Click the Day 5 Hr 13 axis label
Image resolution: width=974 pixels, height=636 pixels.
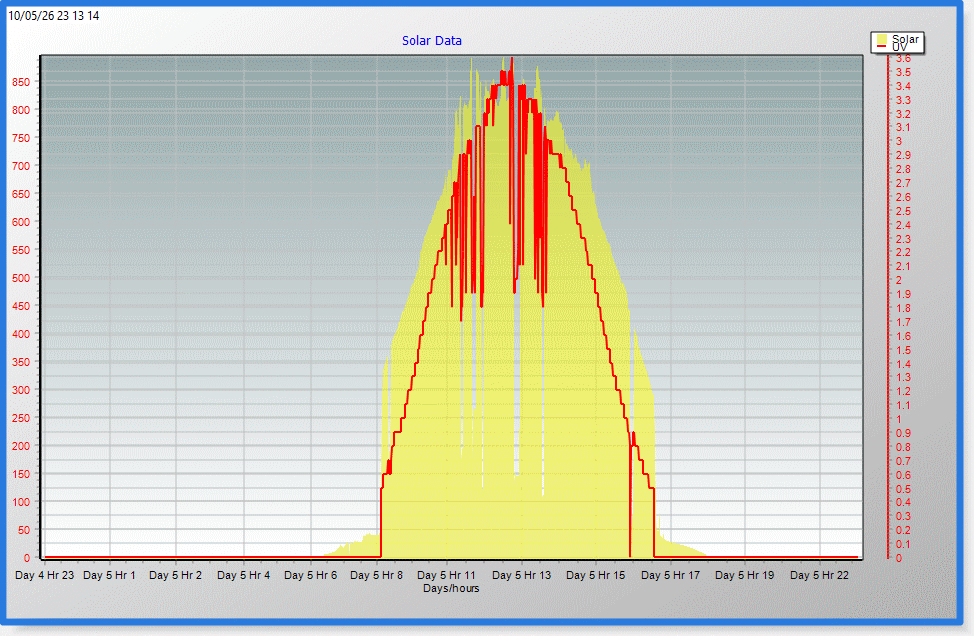pos(521,575)
